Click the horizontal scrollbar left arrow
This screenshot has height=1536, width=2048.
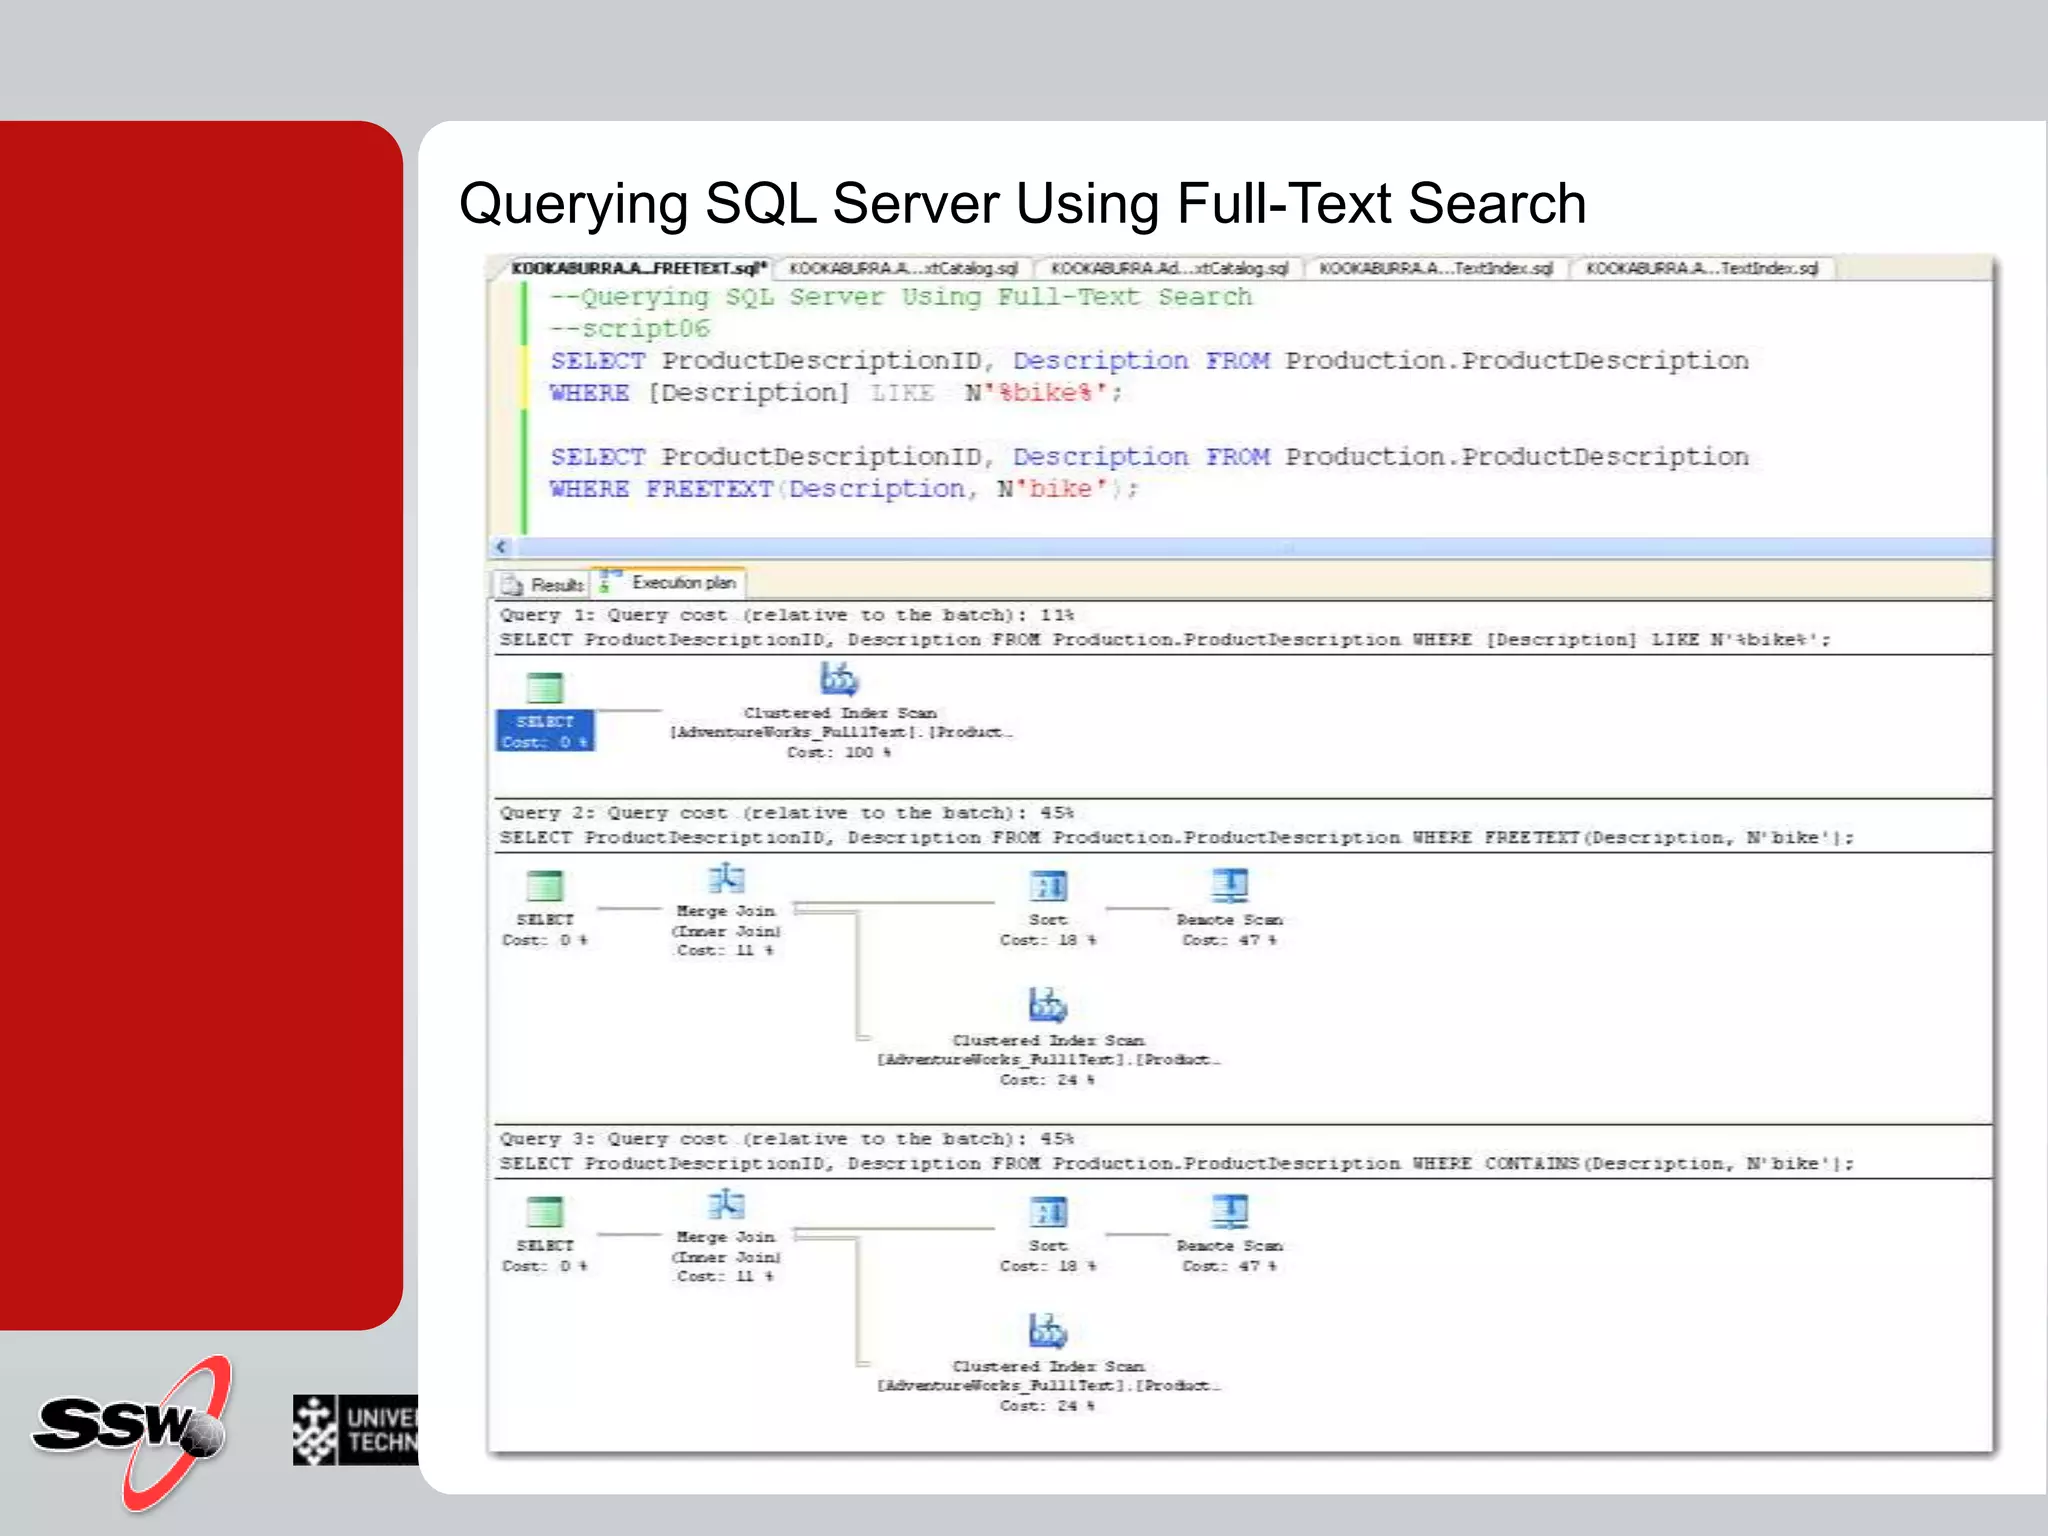click(502, 546)
